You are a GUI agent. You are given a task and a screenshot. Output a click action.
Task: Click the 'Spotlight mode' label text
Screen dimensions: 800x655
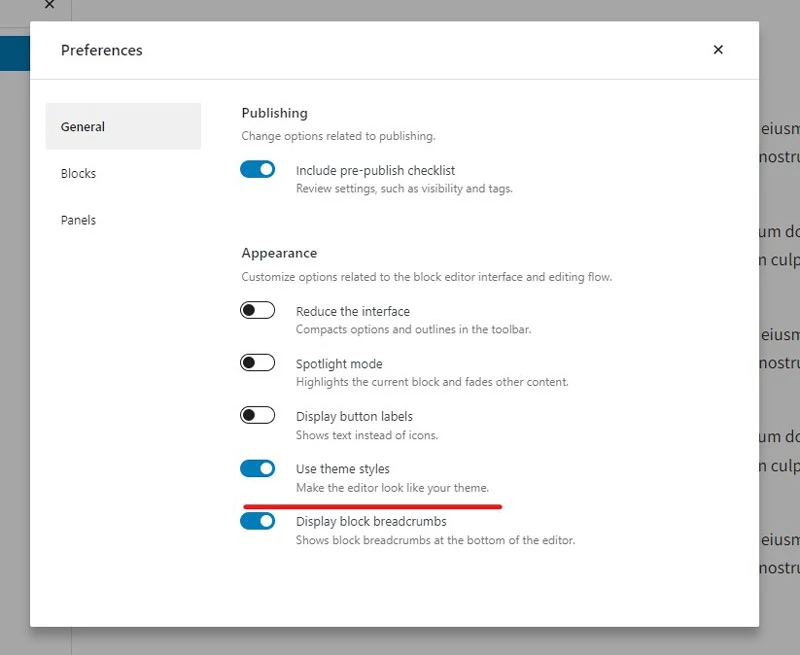339,364
